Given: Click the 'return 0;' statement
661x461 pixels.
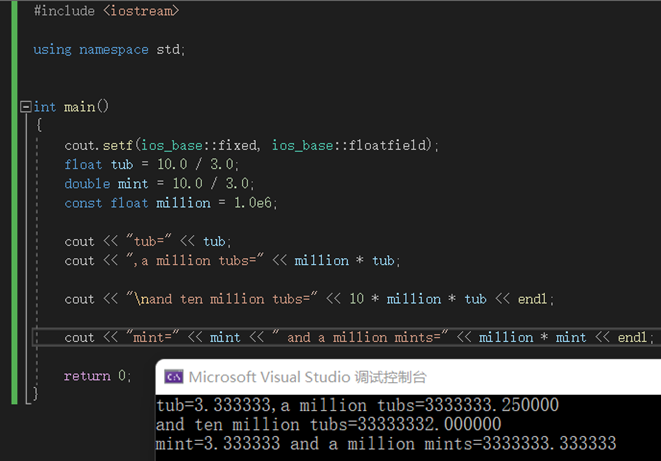Looking at the screenshot, I should (97, 376).
